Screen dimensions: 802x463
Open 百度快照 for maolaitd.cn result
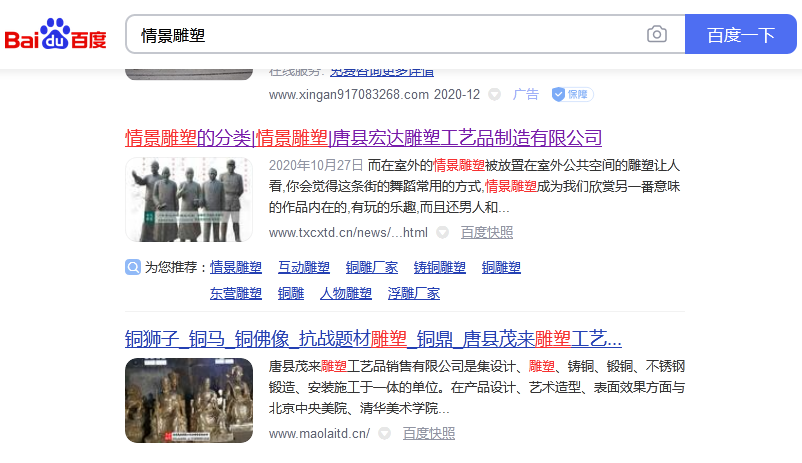pos(429,434)
